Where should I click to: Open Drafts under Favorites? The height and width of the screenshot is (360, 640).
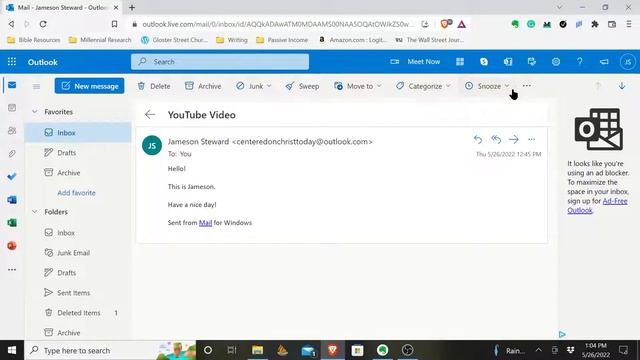(78, 153)
